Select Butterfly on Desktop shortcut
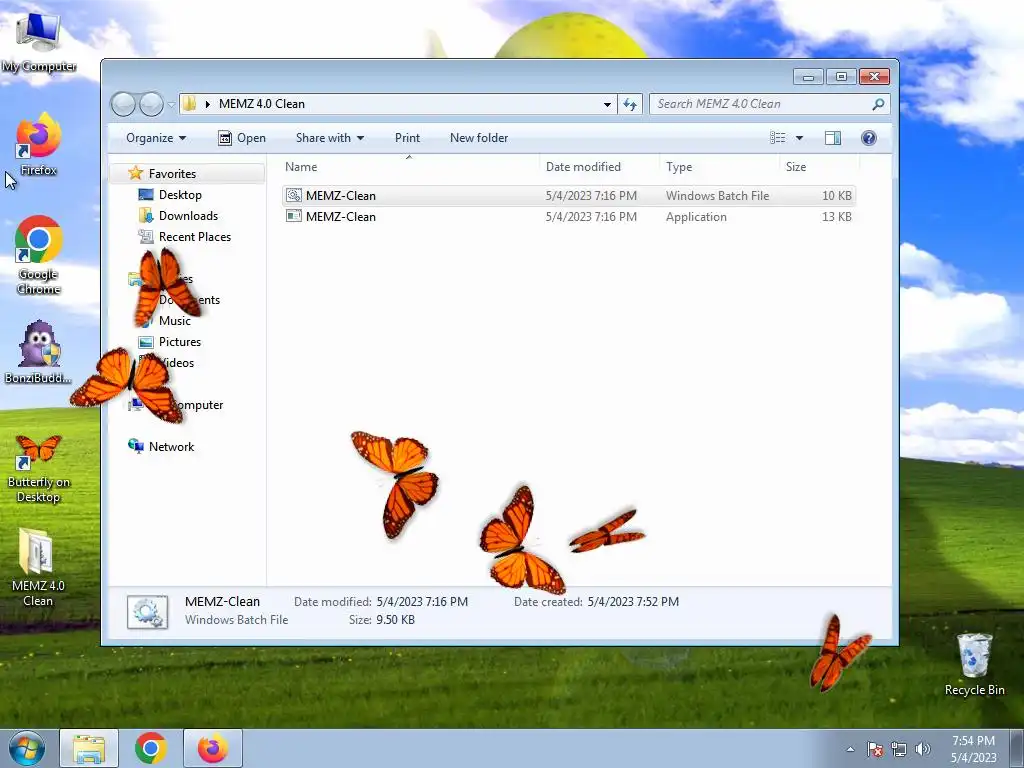The image size is (1024, 768). [39, 468]
